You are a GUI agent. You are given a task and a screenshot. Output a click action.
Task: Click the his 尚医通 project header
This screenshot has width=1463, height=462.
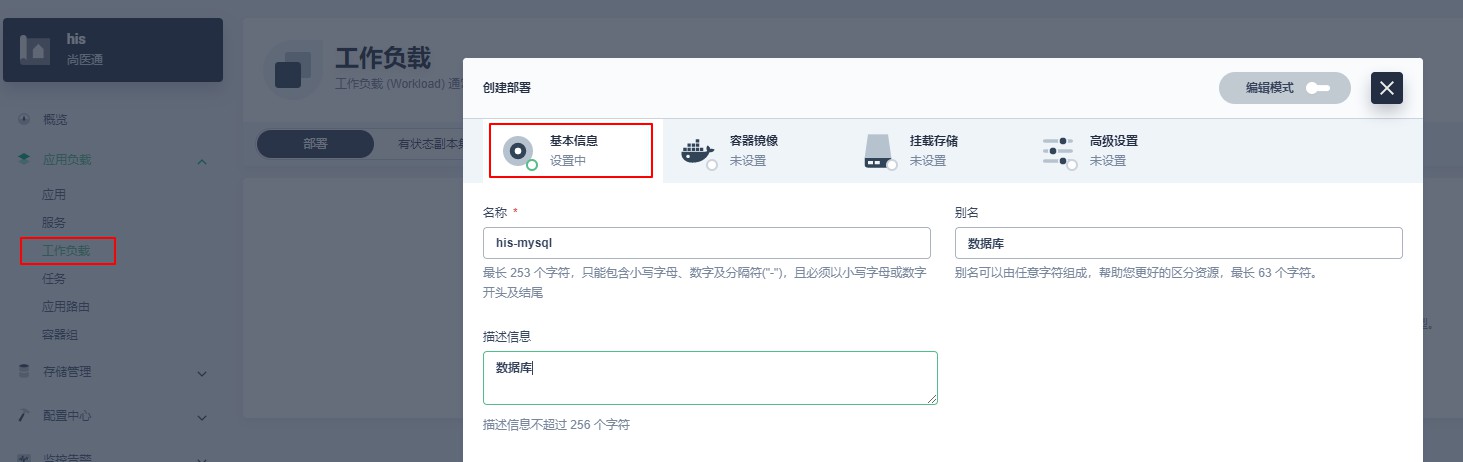pos(113,50)
